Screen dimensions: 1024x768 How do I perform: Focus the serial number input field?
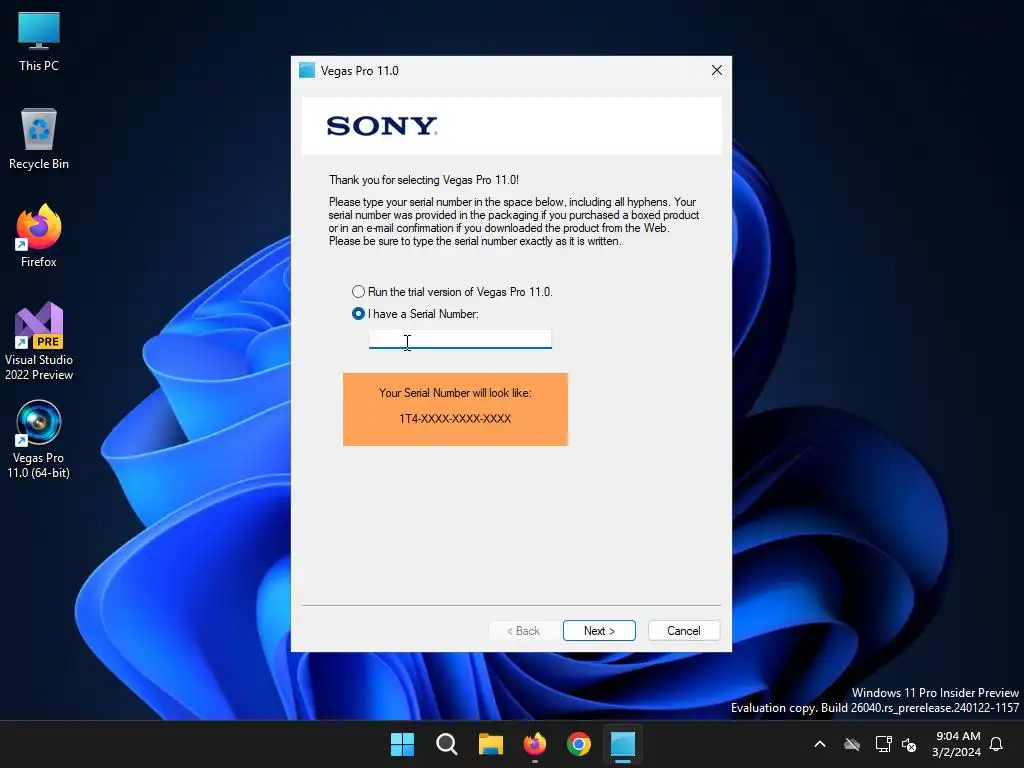coord(460,339)
